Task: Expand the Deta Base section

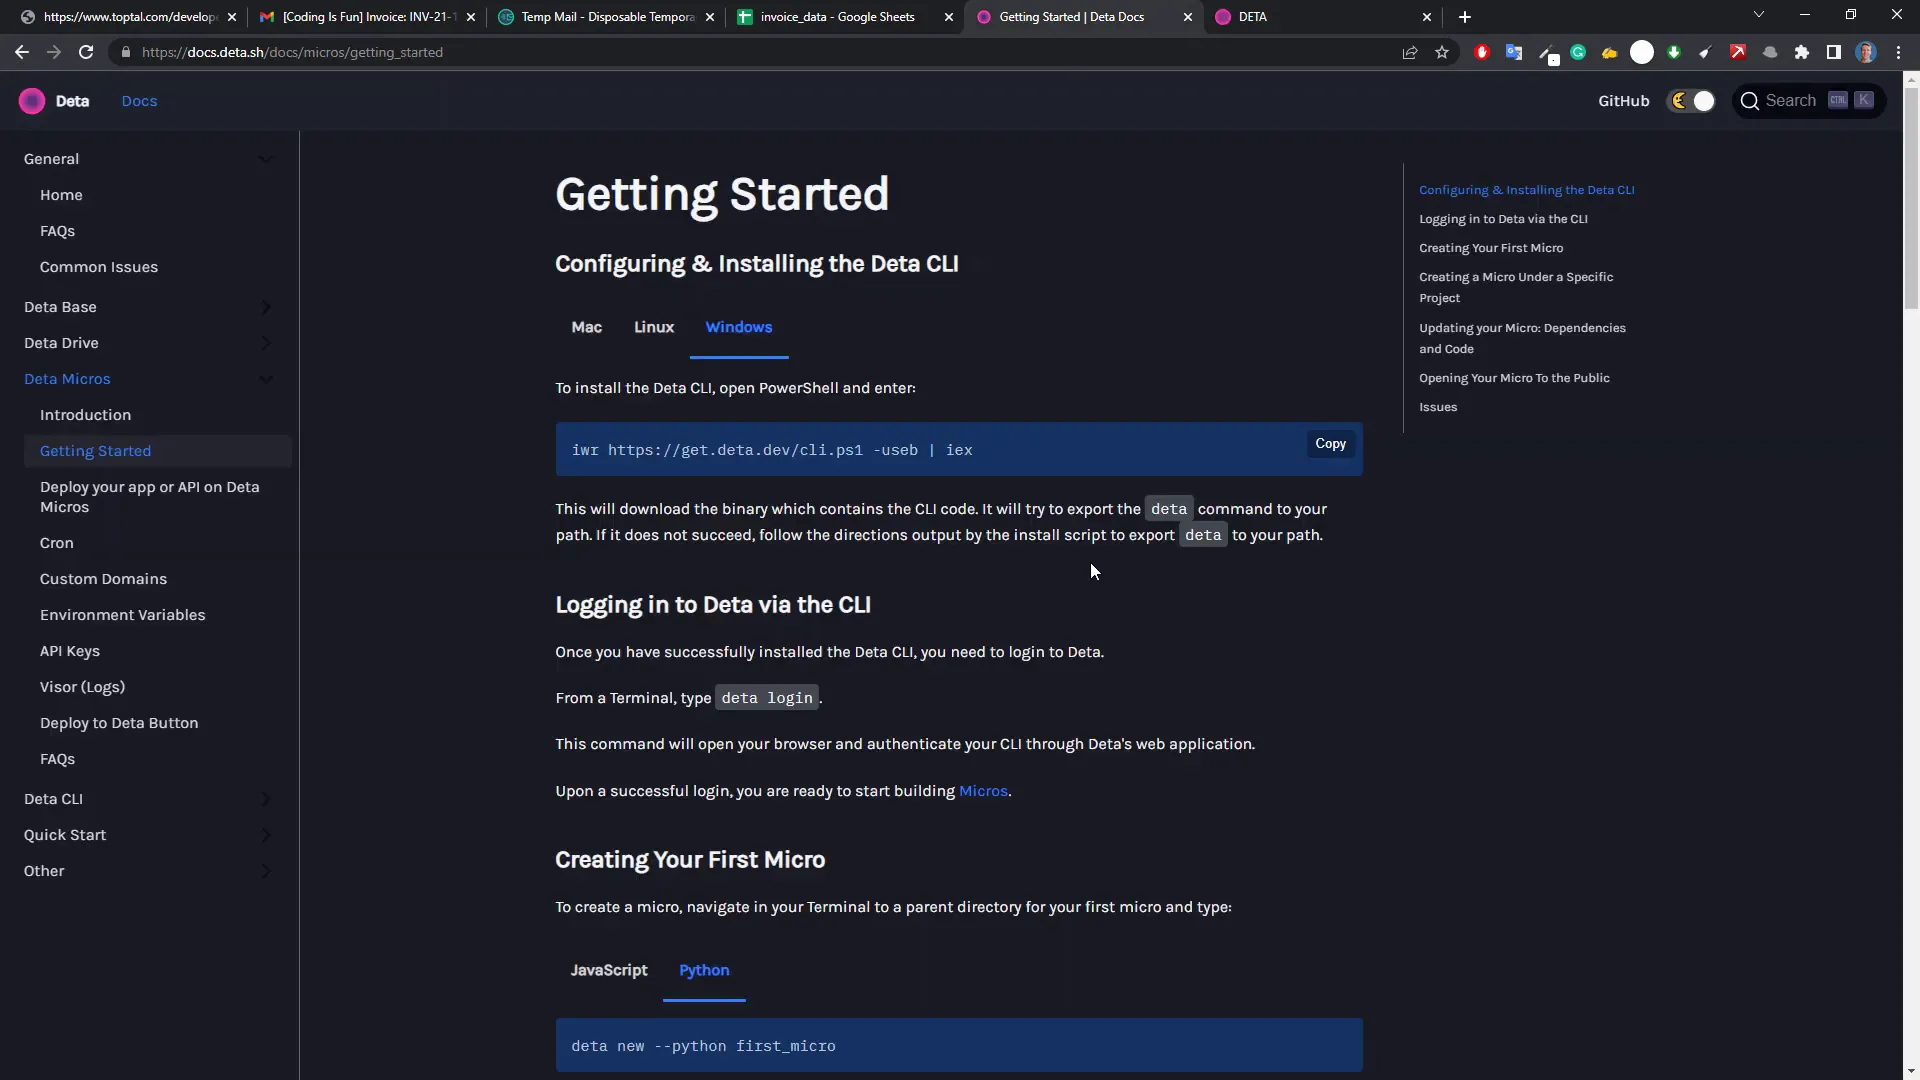Action: 265,307
